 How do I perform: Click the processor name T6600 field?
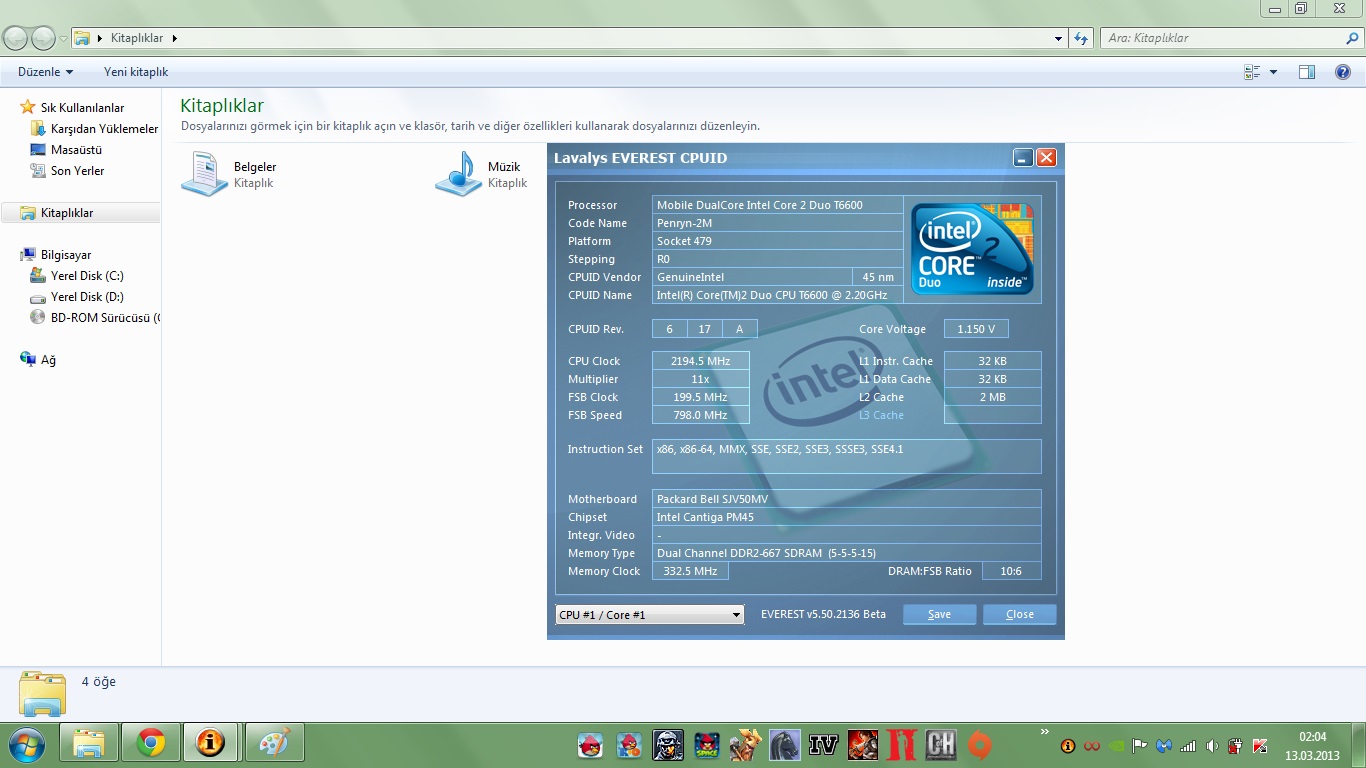(777, 205)
